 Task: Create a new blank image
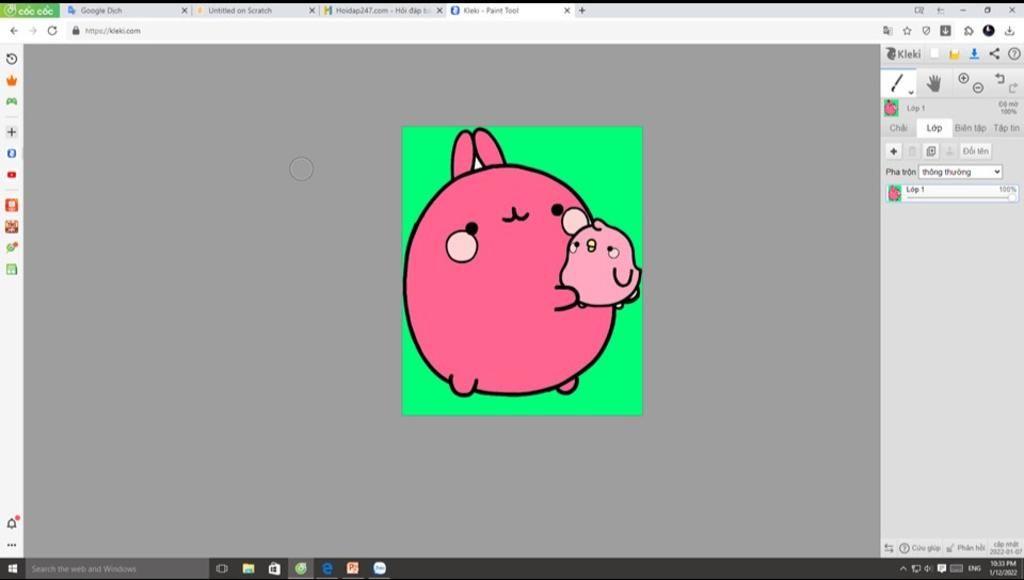click(x=935, y=54)
